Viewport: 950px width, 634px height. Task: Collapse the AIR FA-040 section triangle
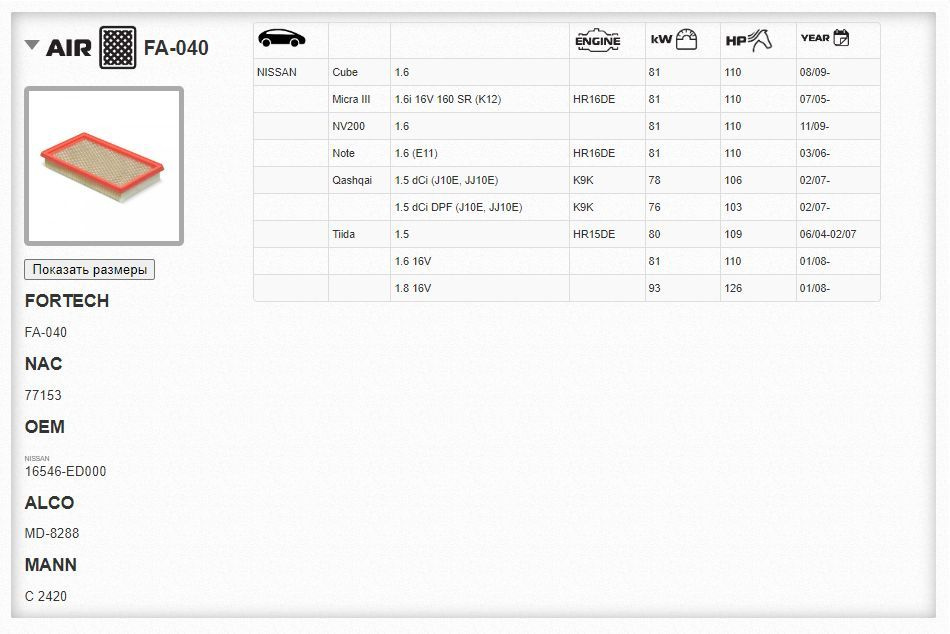point(32,45)
